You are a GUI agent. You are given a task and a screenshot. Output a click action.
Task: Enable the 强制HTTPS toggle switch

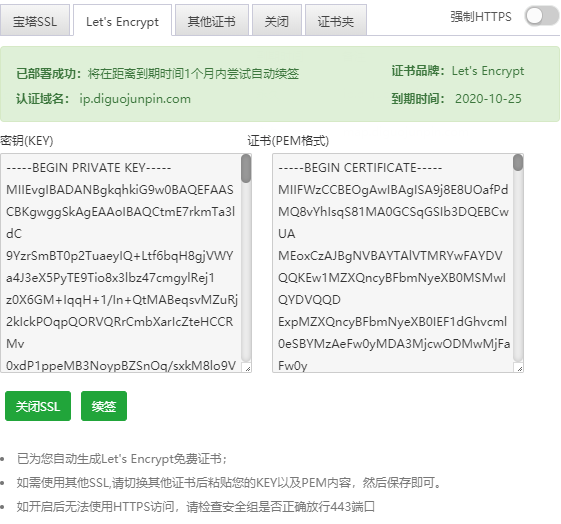click(x=542, y=16)
